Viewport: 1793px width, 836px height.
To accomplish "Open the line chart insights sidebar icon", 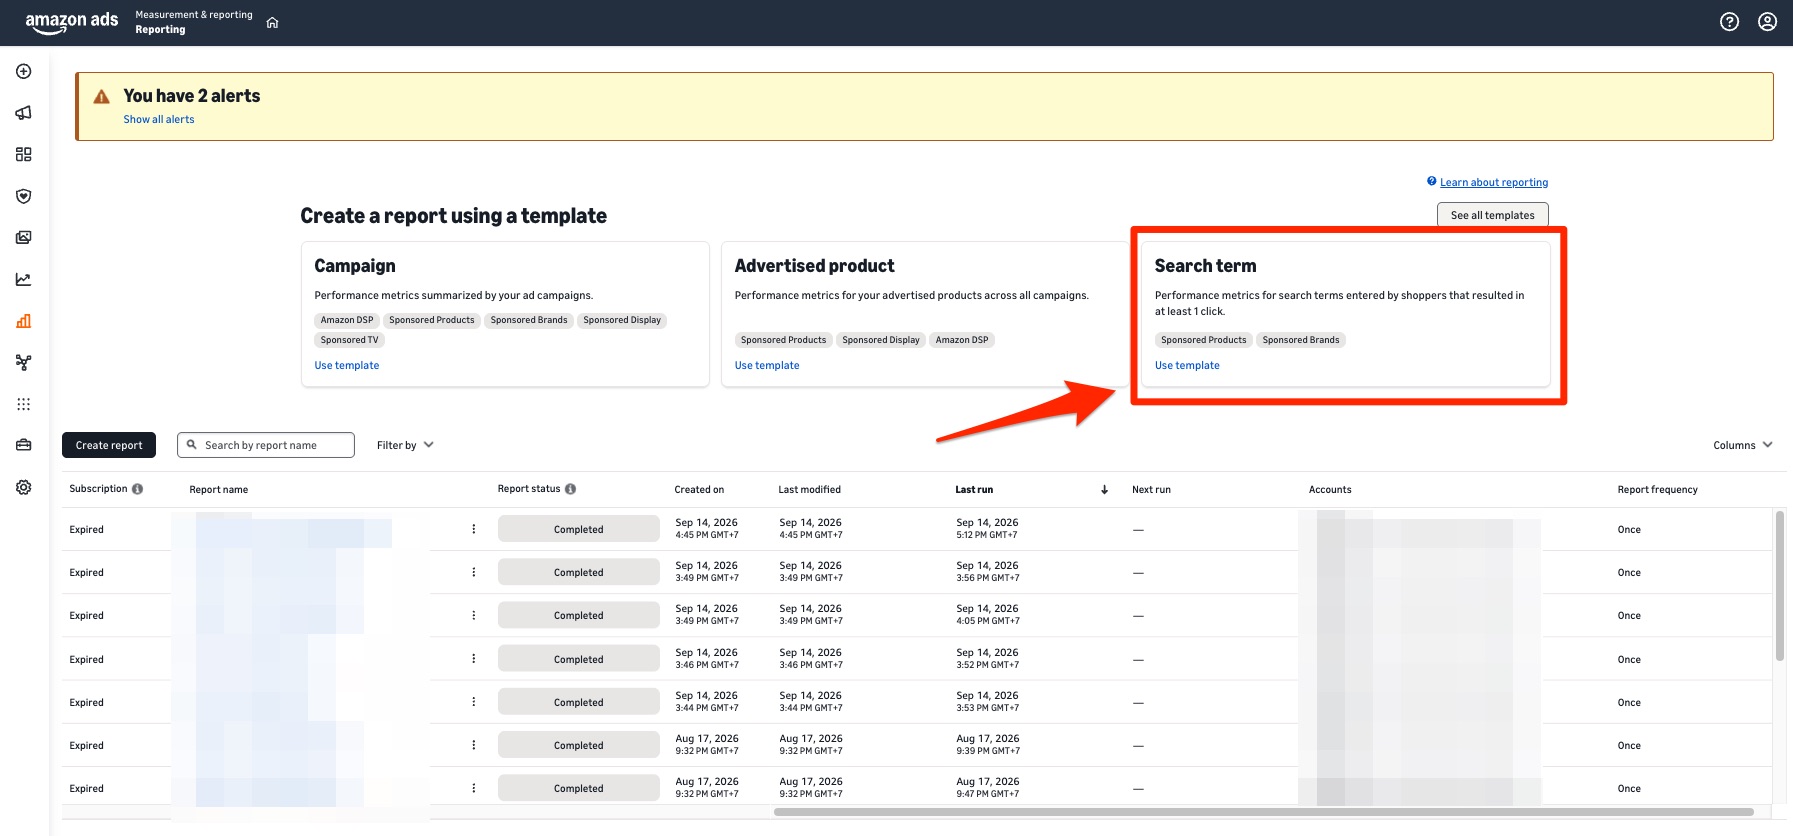I will pos(24,279).
